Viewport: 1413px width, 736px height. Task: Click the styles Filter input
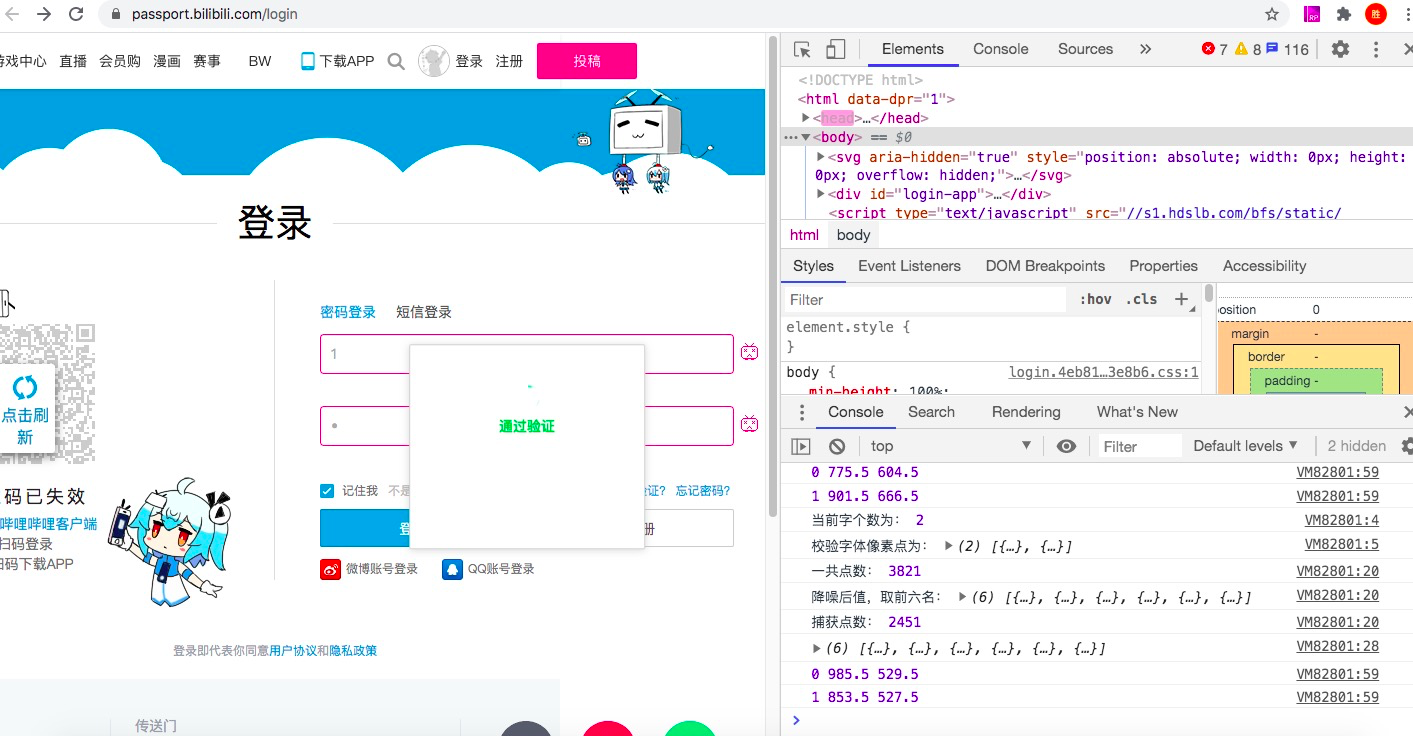925,299
